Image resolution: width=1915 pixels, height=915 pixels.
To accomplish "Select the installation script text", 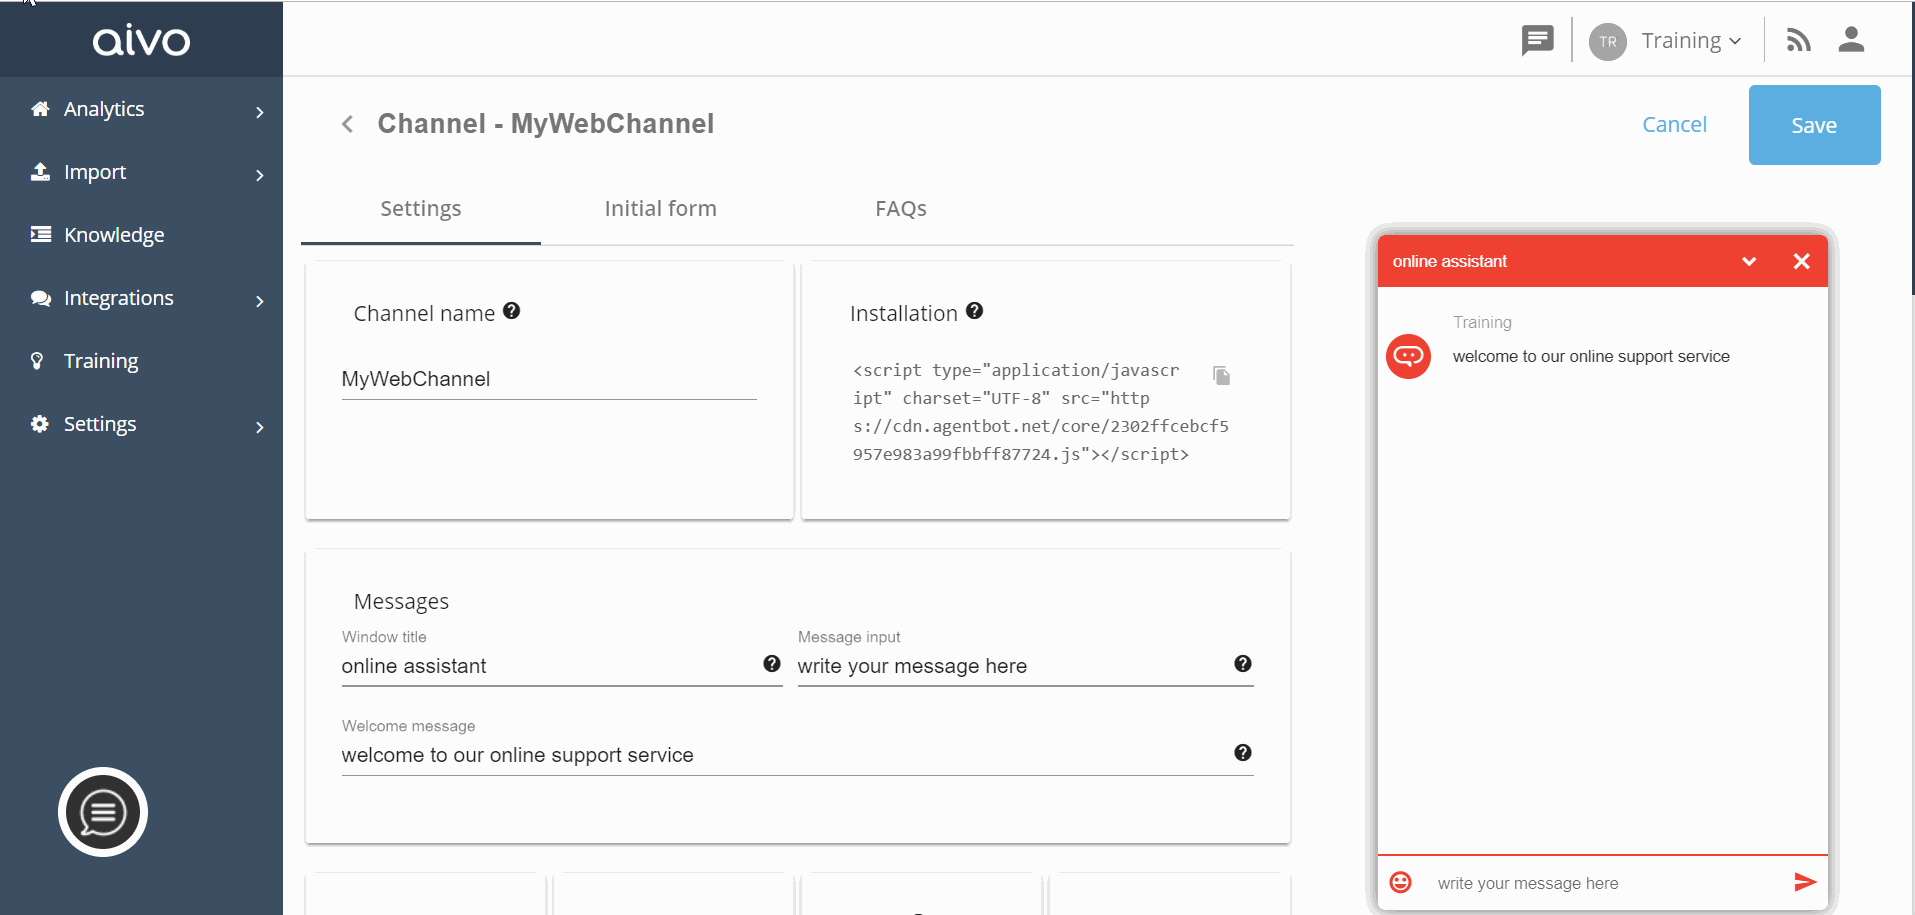I will tap(1040, 412).
